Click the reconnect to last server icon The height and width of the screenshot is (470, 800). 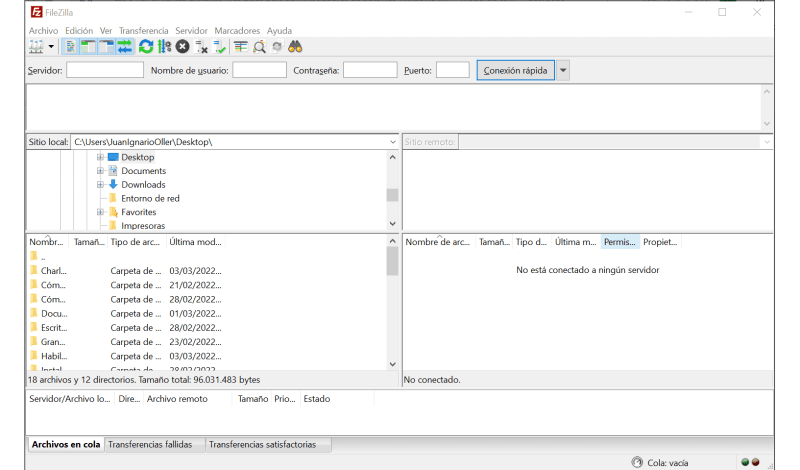coord(219,47)
